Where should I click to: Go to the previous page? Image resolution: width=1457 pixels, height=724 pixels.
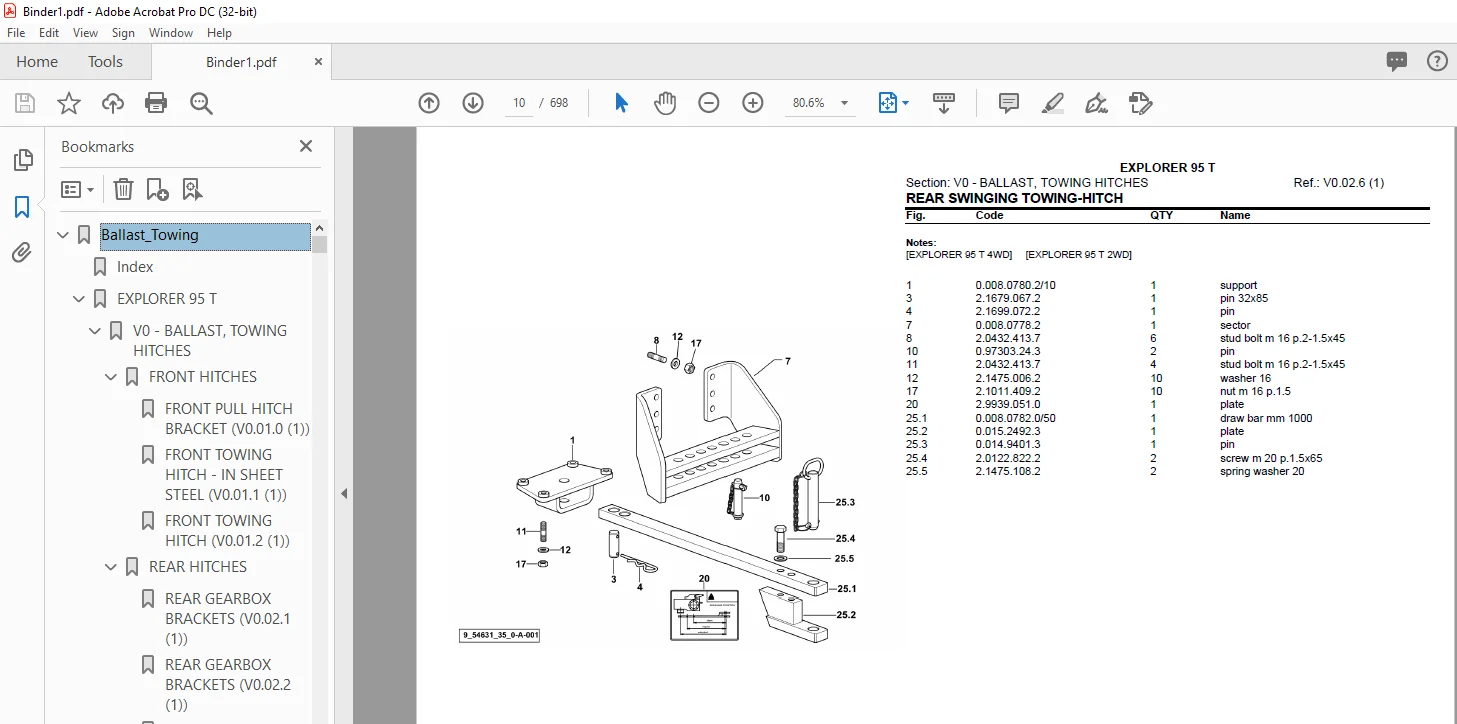point(429,103)
